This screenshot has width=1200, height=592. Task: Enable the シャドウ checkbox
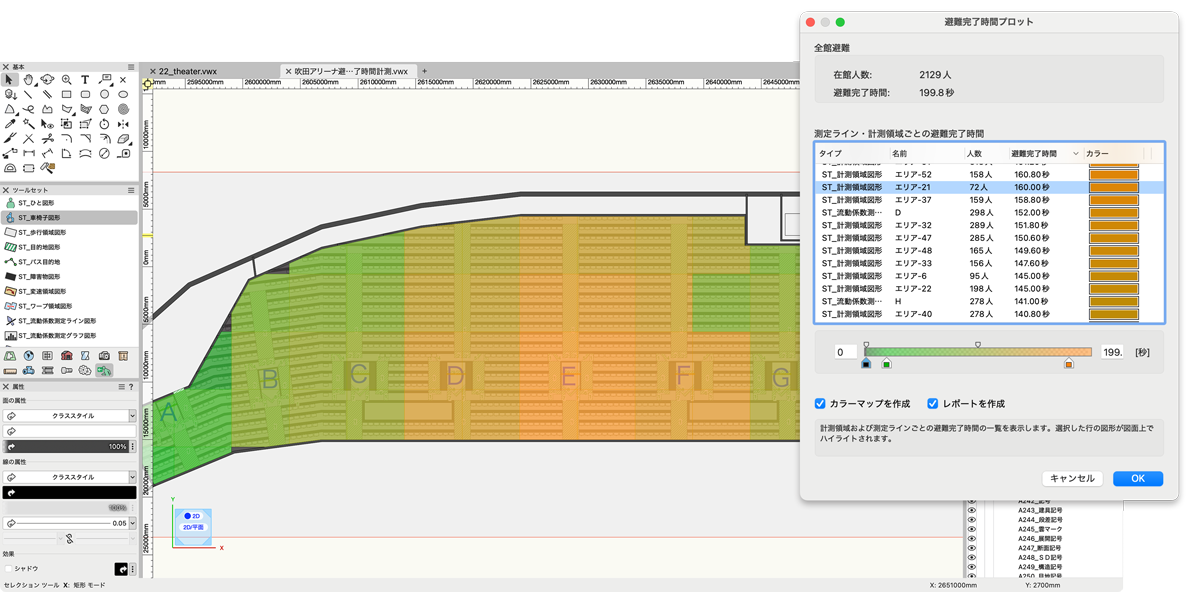pyautogui.click(x=9, y=568)
